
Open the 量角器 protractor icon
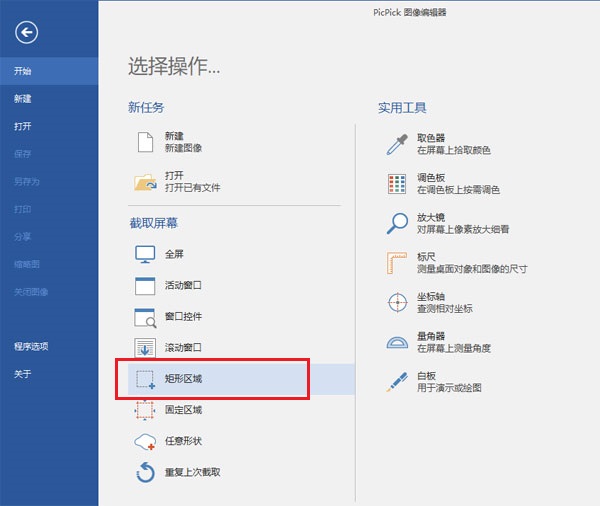pos(399,343)
